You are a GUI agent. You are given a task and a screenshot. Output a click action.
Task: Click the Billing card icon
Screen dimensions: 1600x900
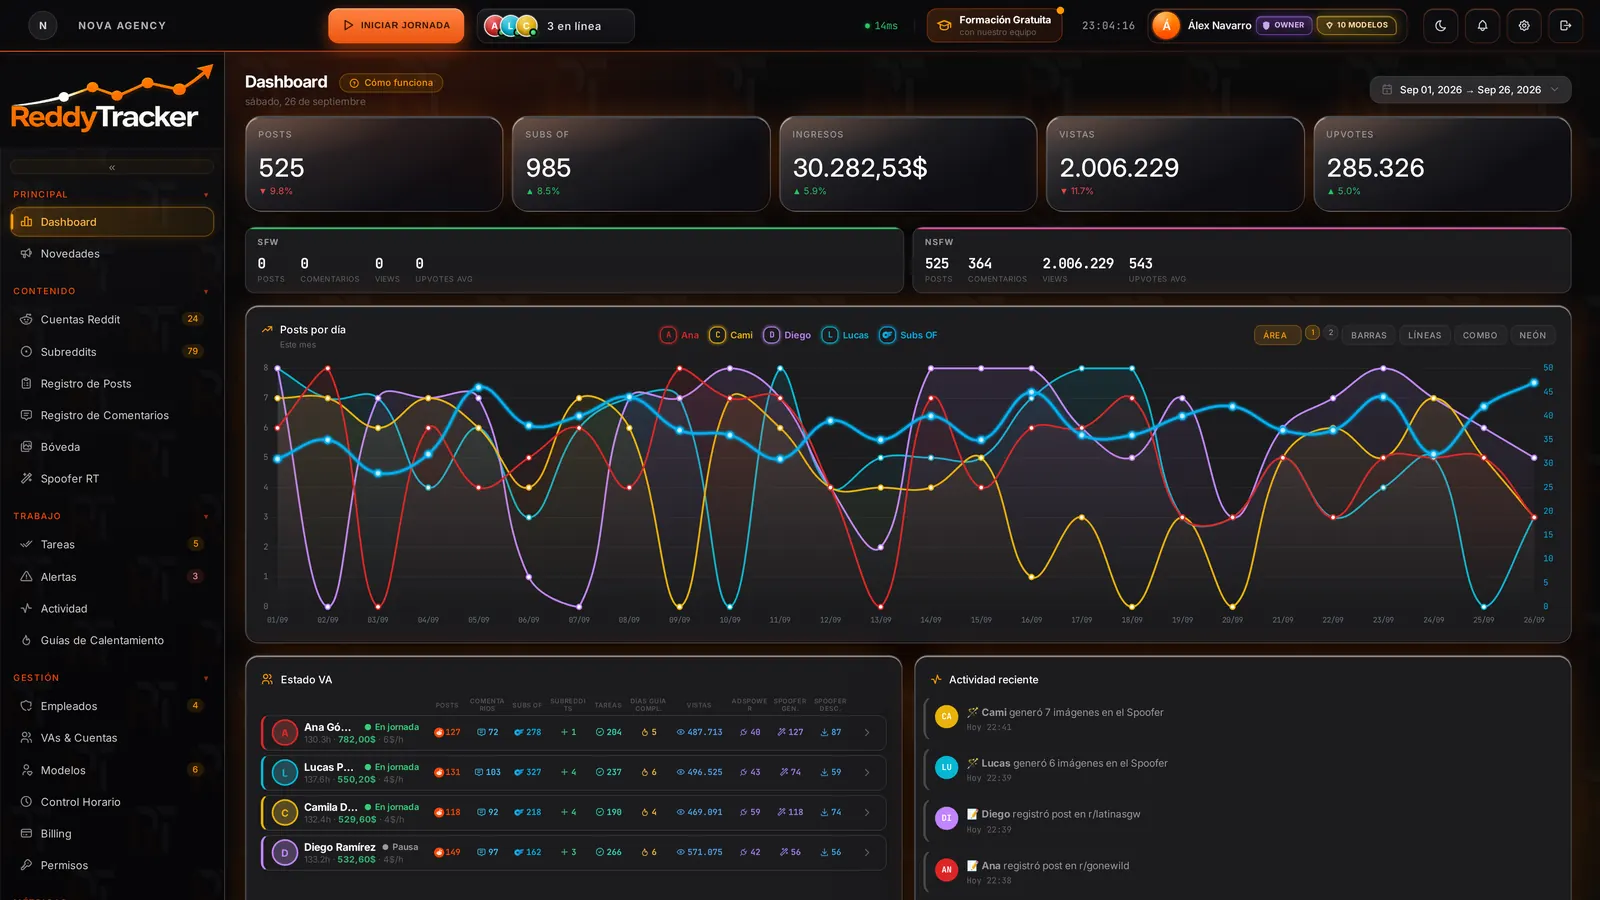click(27, 834)
